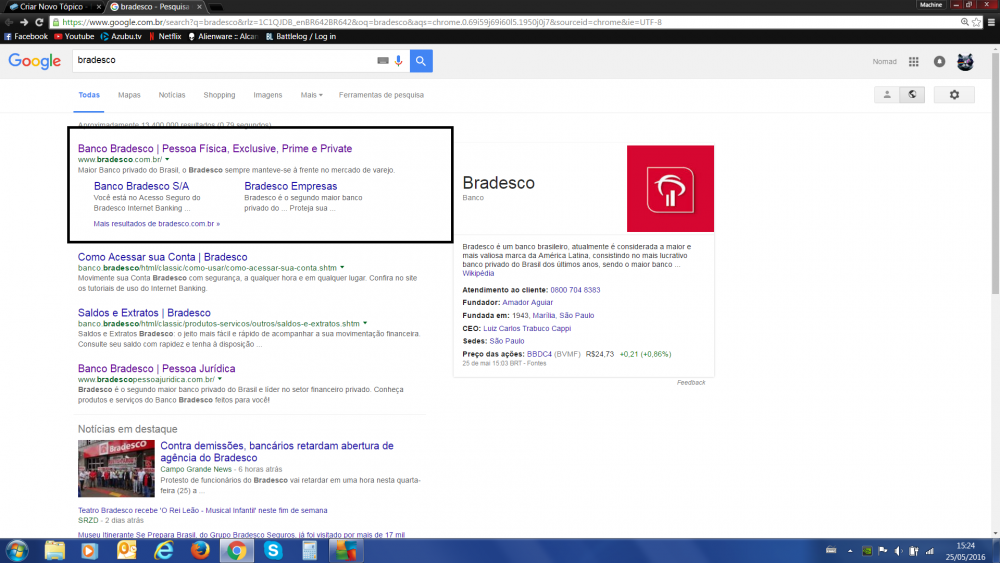Open Banco Bradesco Pessoa Jurídica result

157,369
